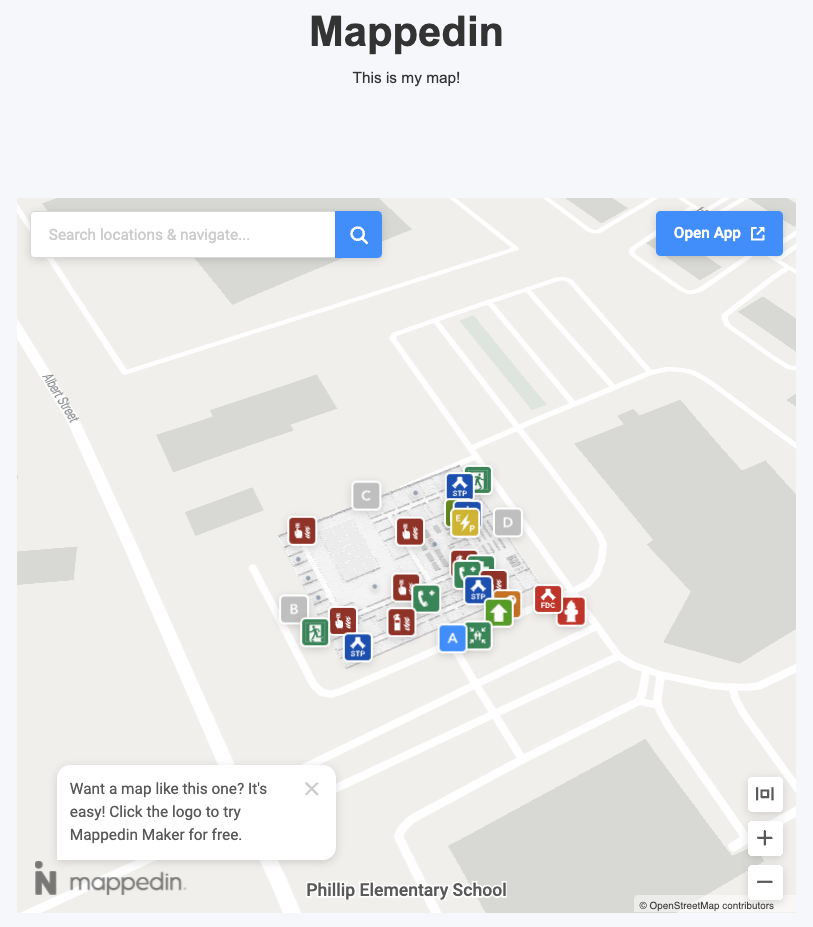Image resolution: width=813 pixels, height=927 pixels.
Task: Select entrance marker A on the map
Action: click(x=452, y=637)
